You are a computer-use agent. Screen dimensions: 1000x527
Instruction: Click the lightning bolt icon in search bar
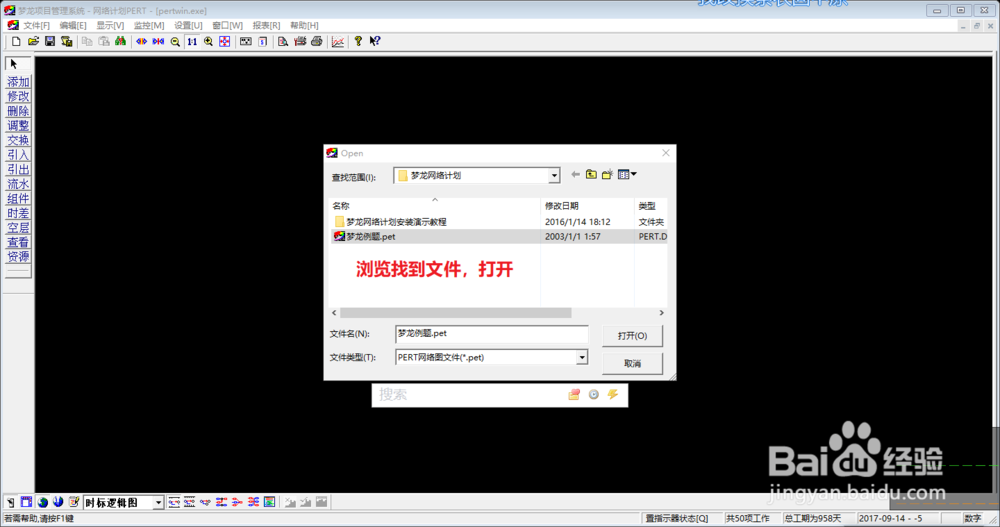[x=613, y=394]
